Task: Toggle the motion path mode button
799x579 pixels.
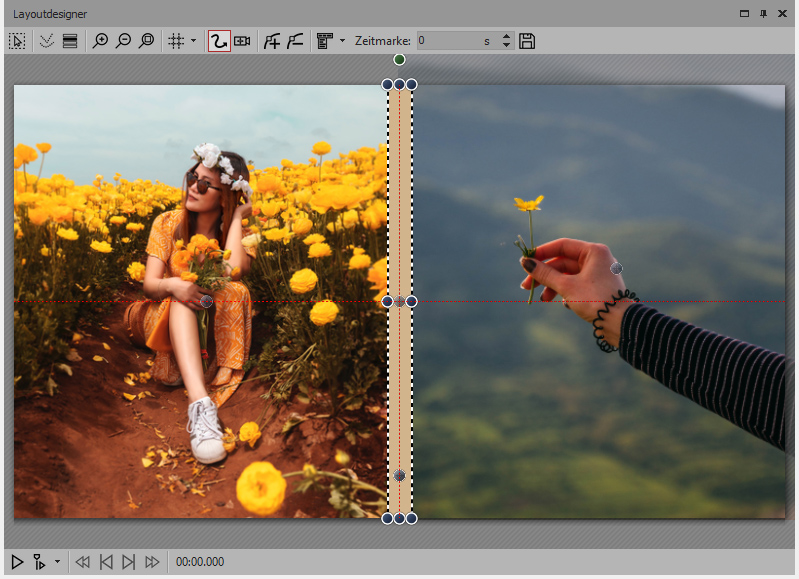Action: pyautogui.click(x=218, y=41)
